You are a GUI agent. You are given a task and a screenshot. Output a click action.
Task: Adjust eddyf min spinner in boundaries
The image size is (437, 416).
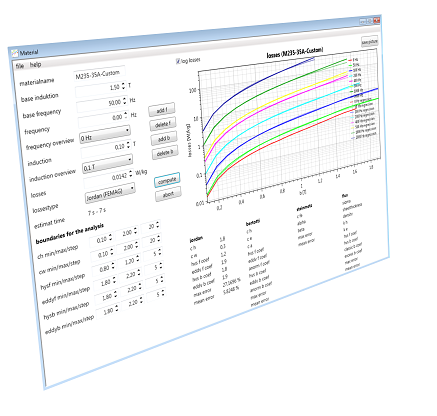click(114, 281)
